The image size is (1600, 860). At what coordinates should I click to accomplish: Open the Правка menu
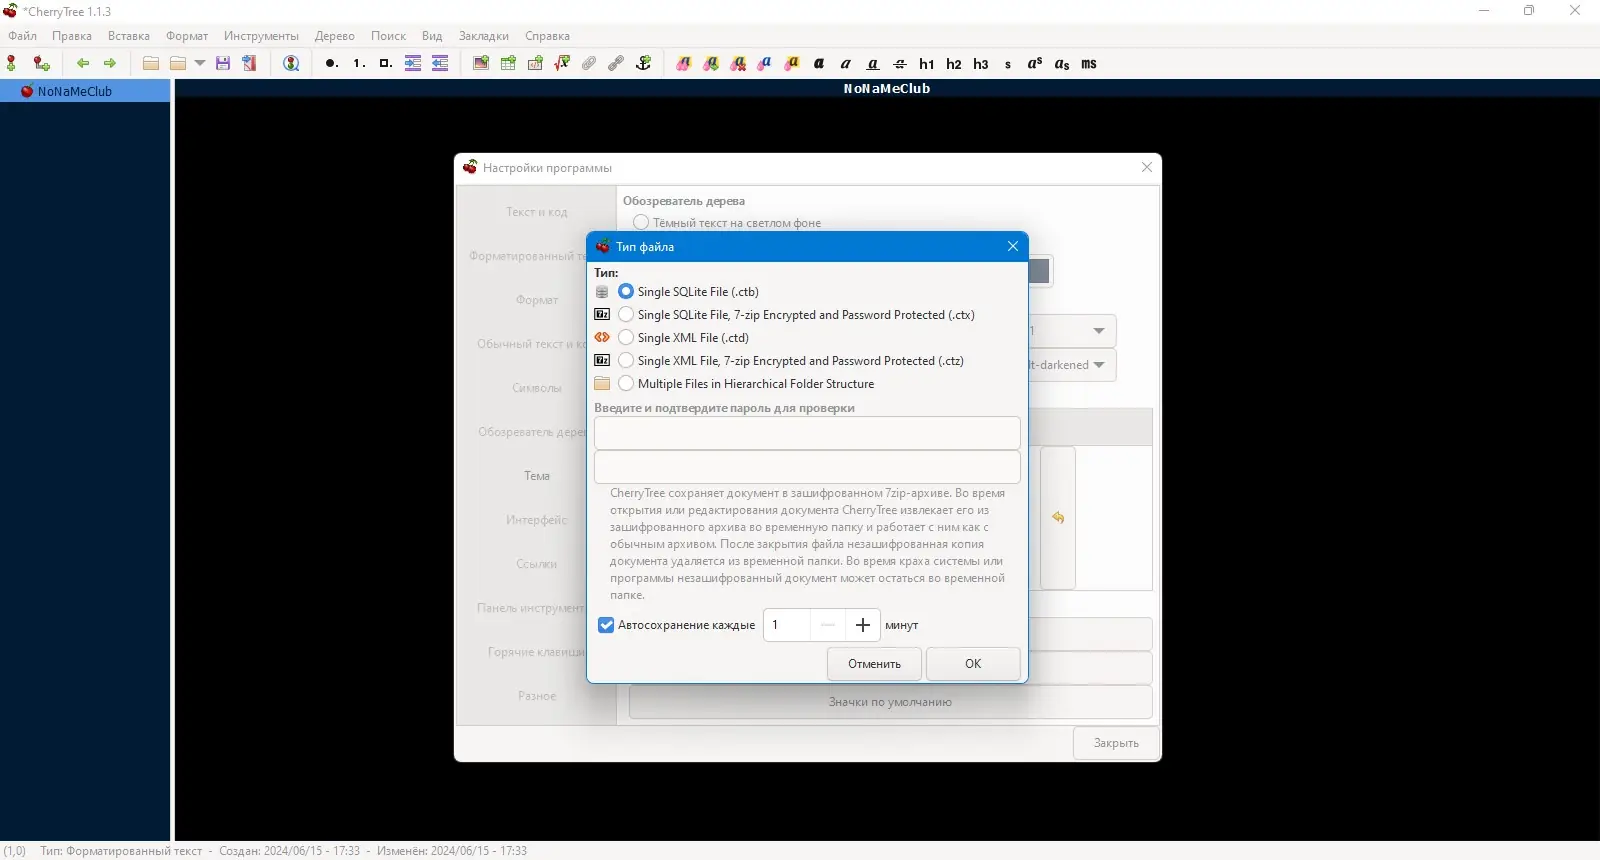tap(72, 36)
